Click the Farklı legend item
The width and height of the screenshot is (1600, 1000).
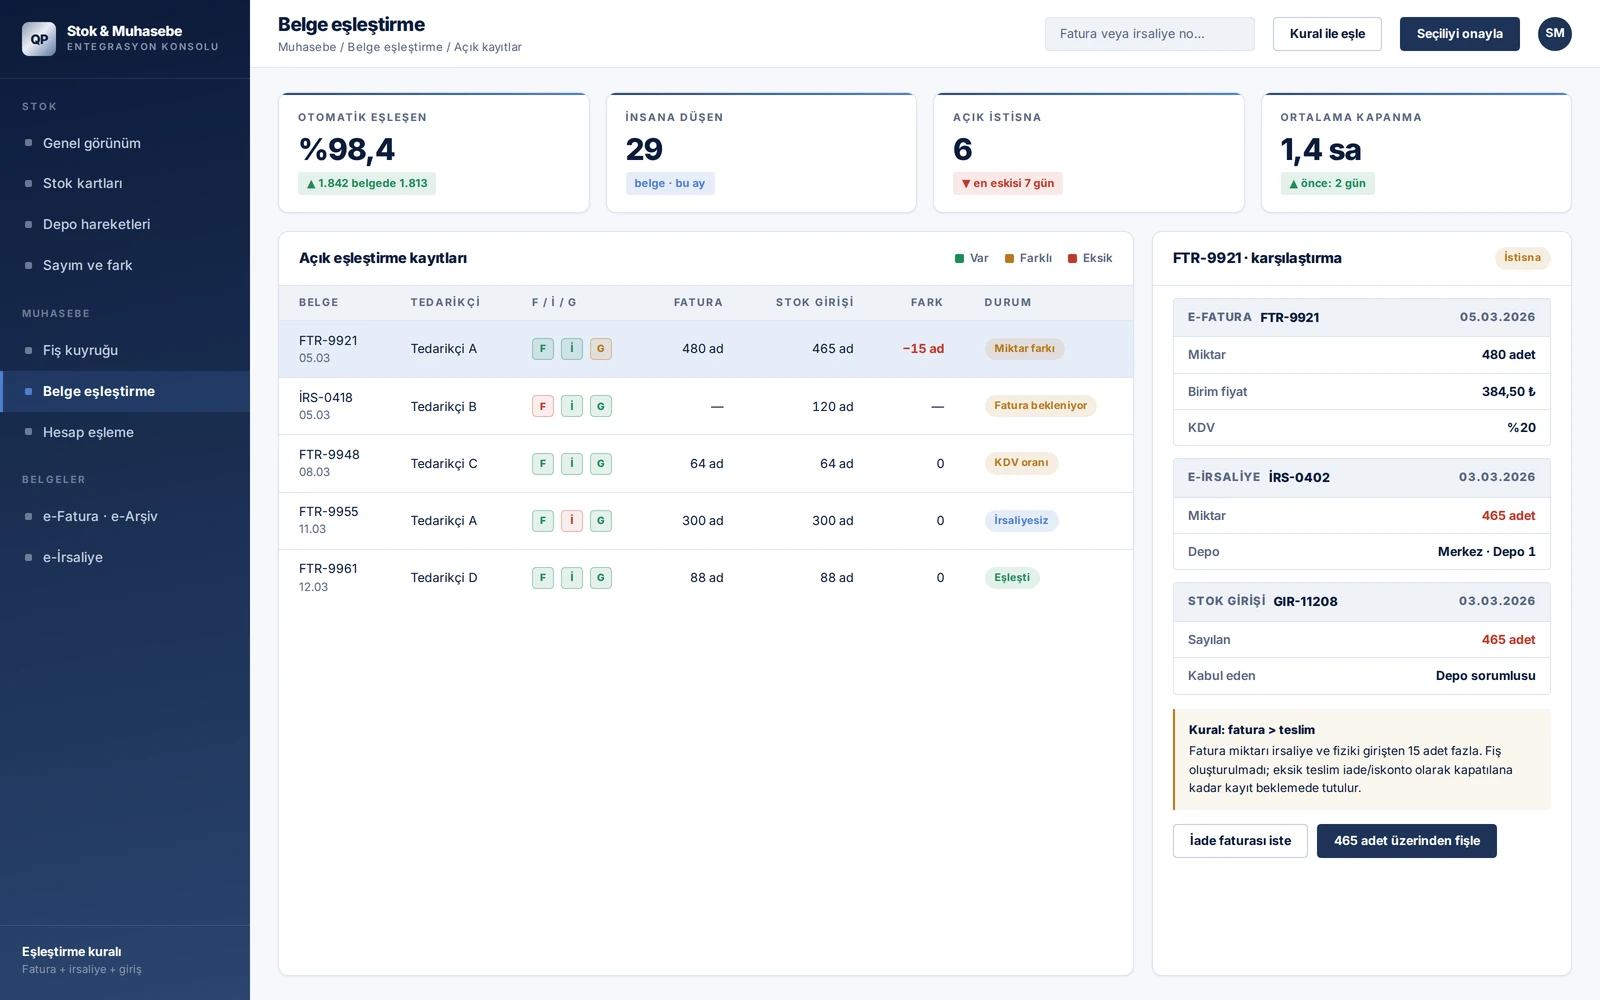point(1028,258)
